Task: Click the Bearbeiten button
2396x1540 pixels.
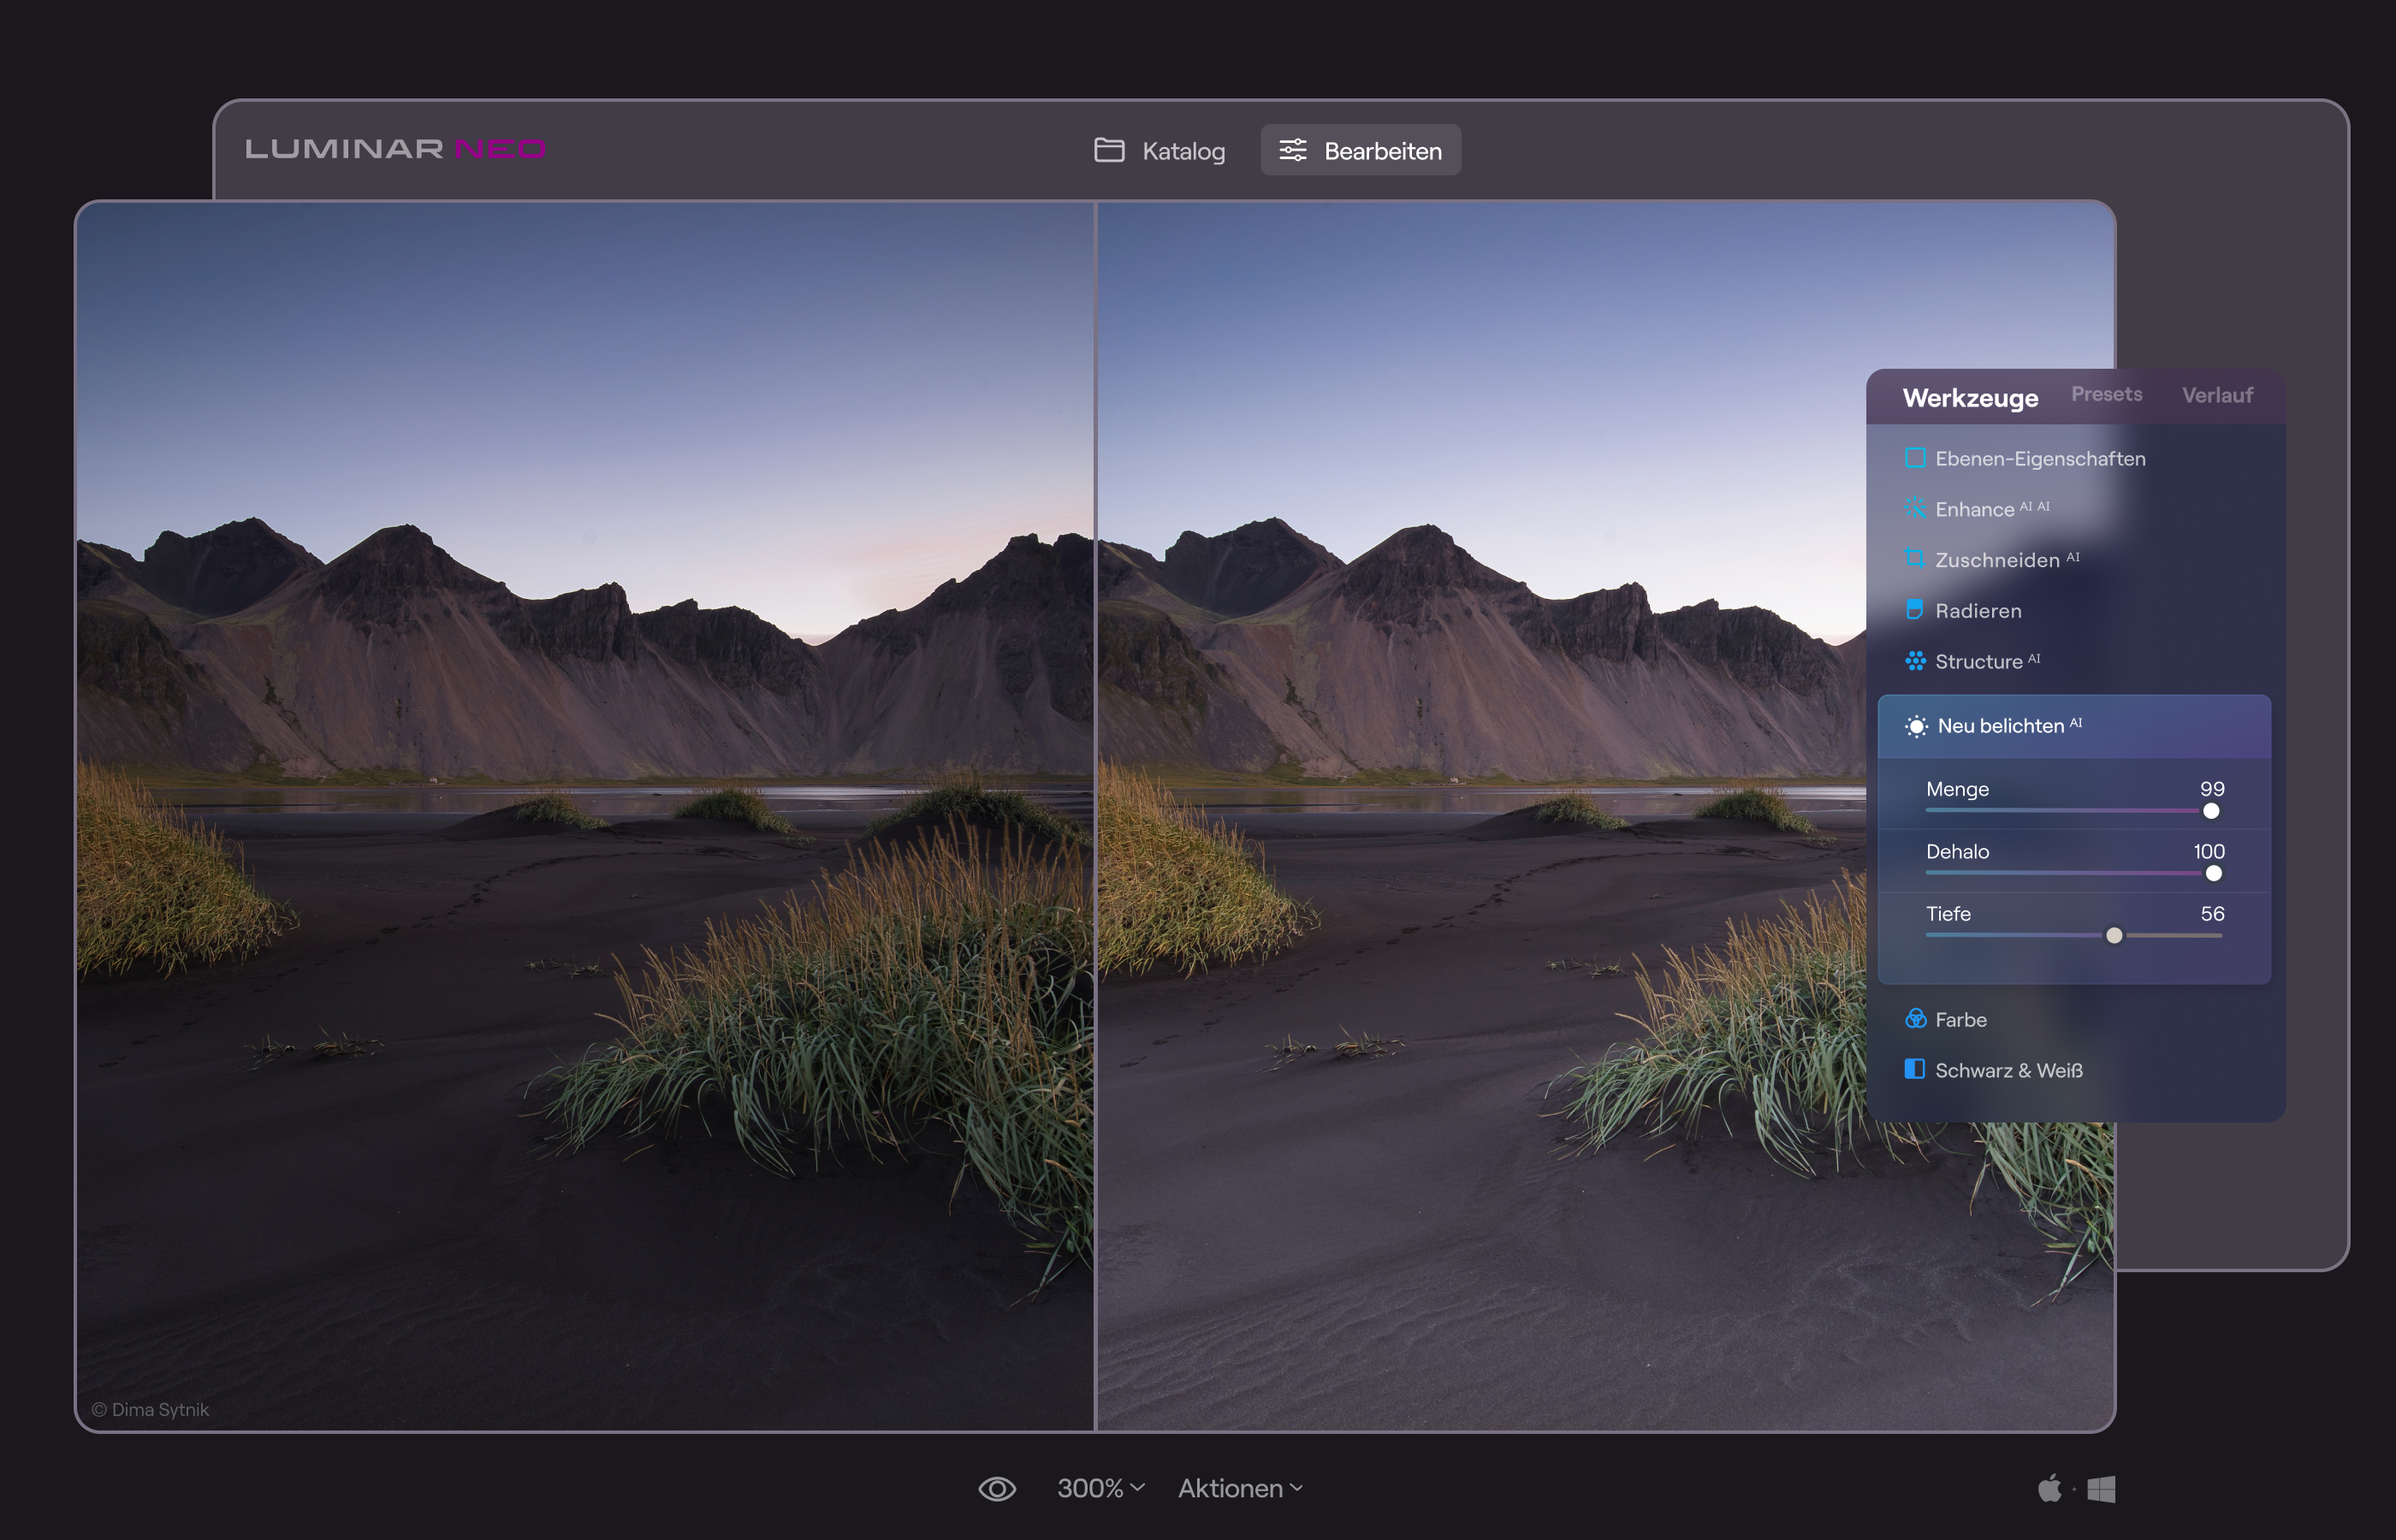Action: point(1360,151)
